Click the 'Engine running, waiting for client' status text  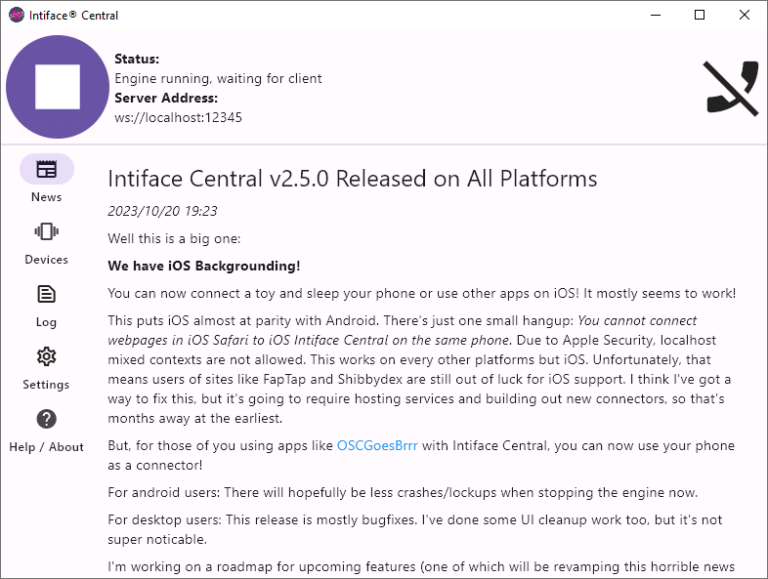(218, 78)
